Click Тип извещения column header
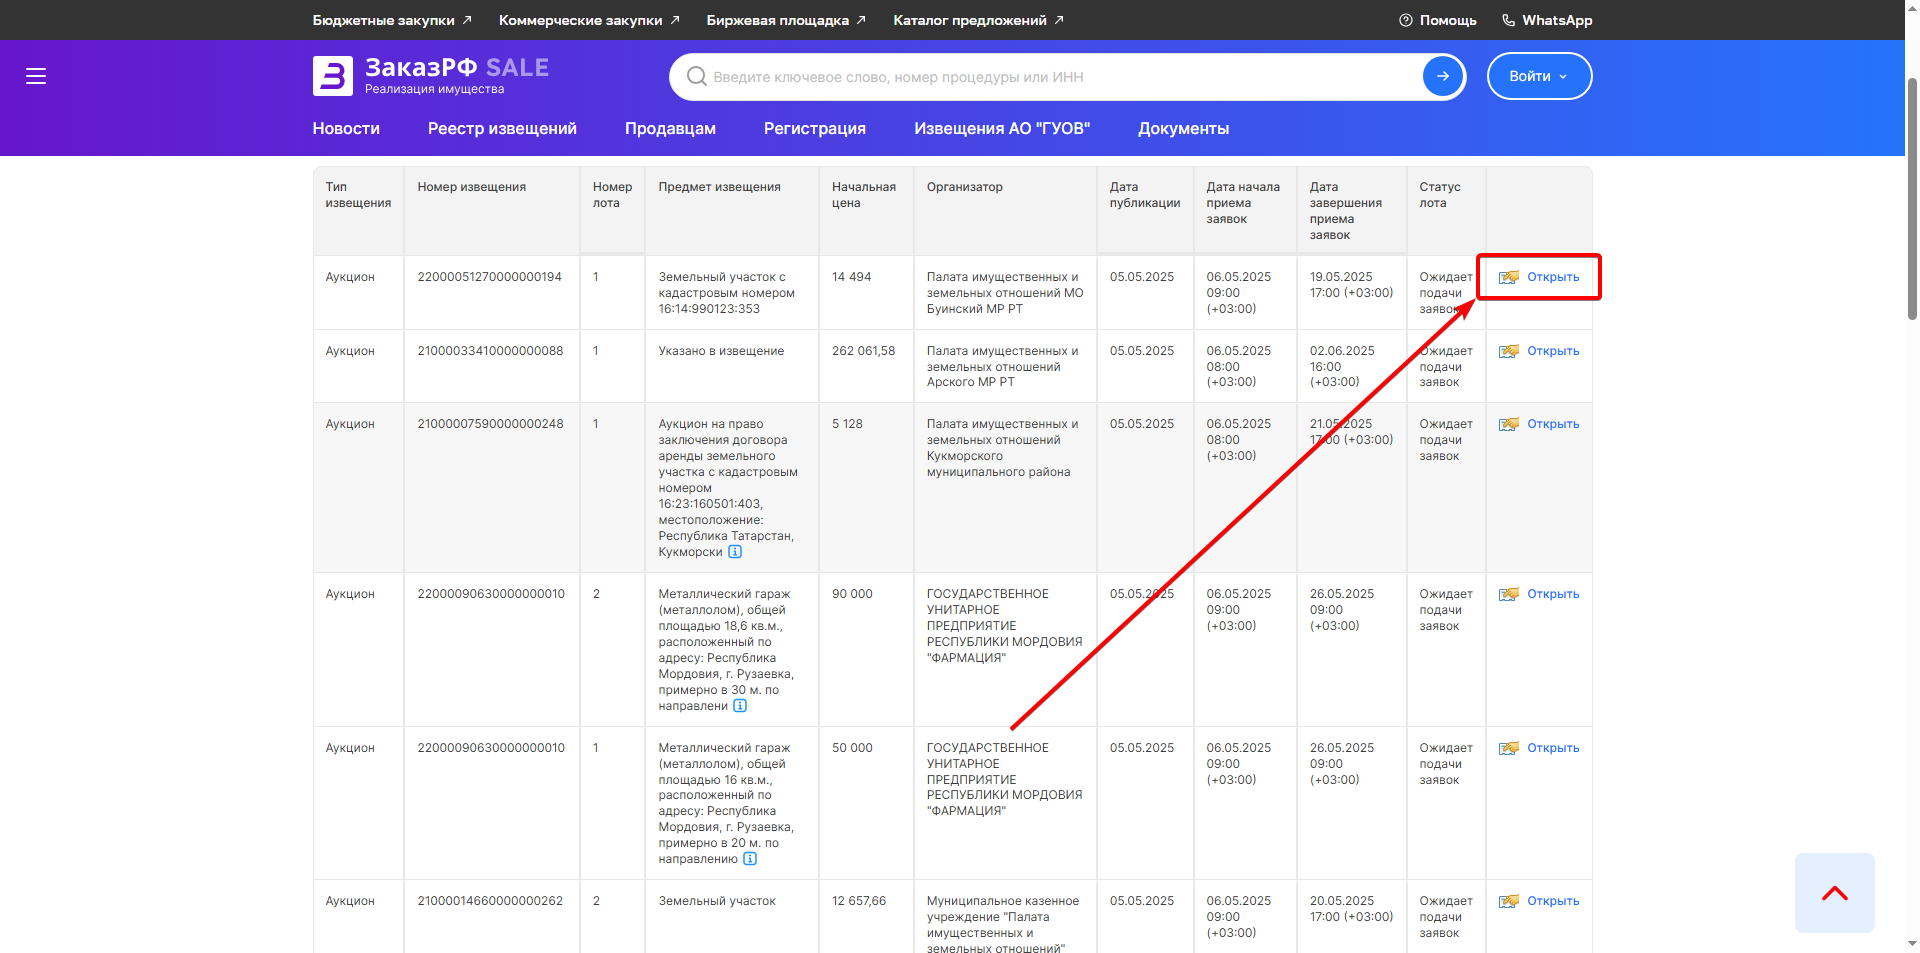Screen dimensions: 1920x953 pos(358,195)
